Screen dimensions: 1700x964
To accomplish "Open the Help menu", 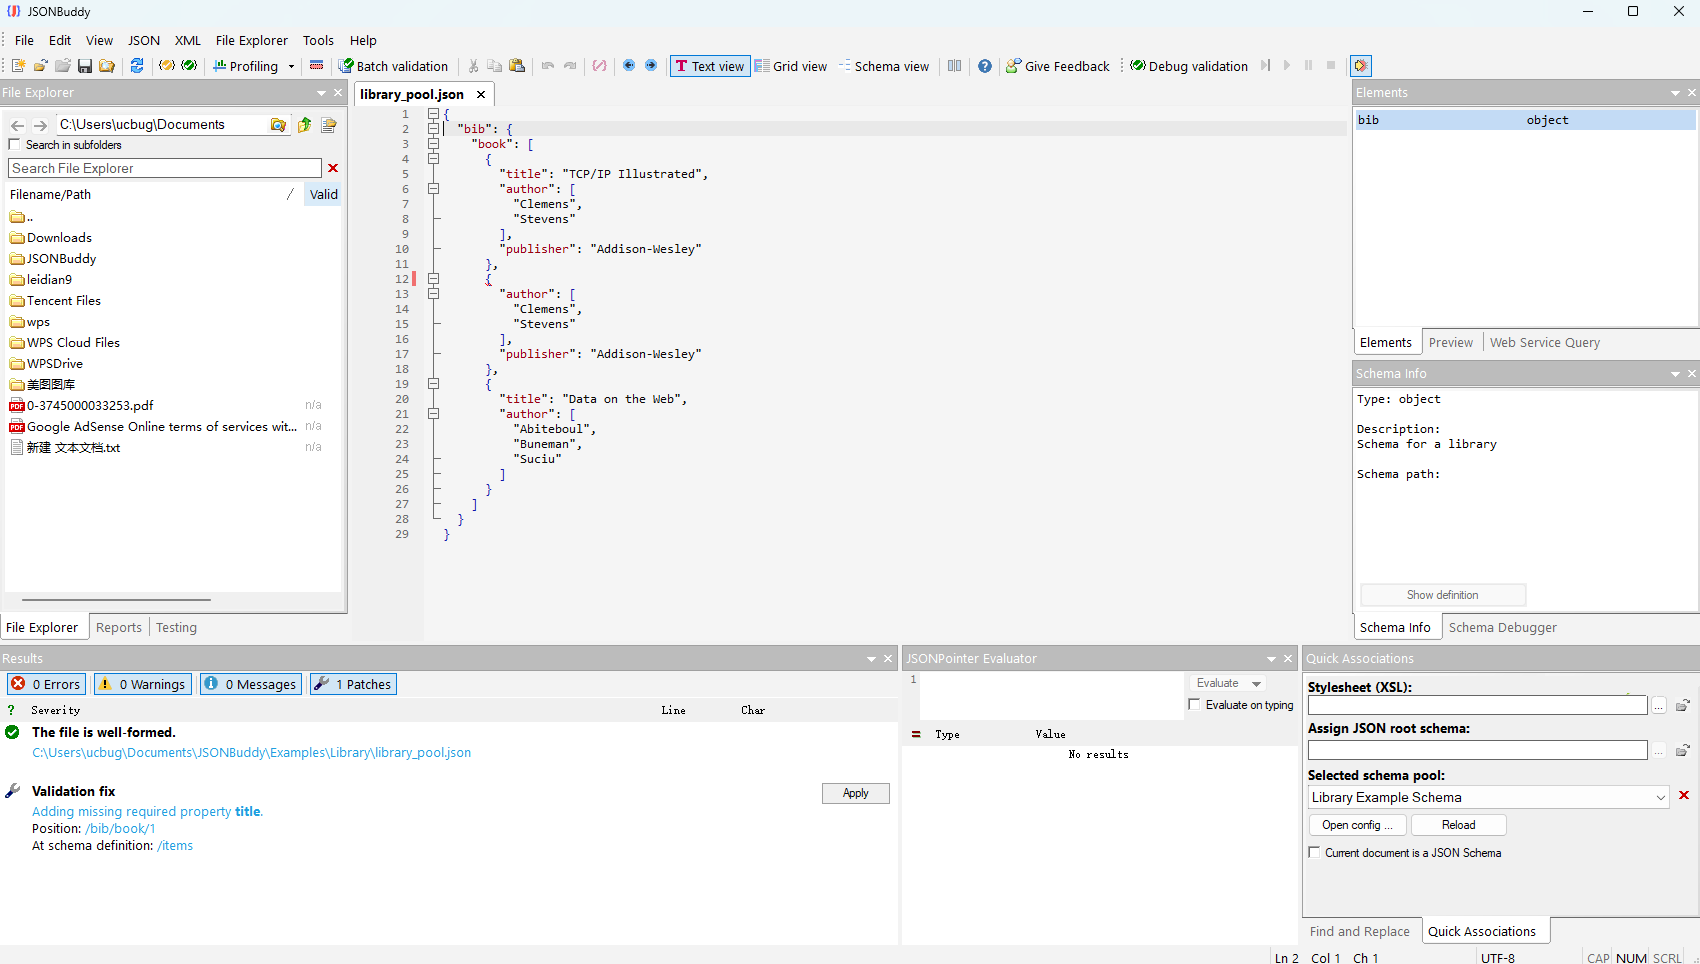I will [x=363, y=40].
